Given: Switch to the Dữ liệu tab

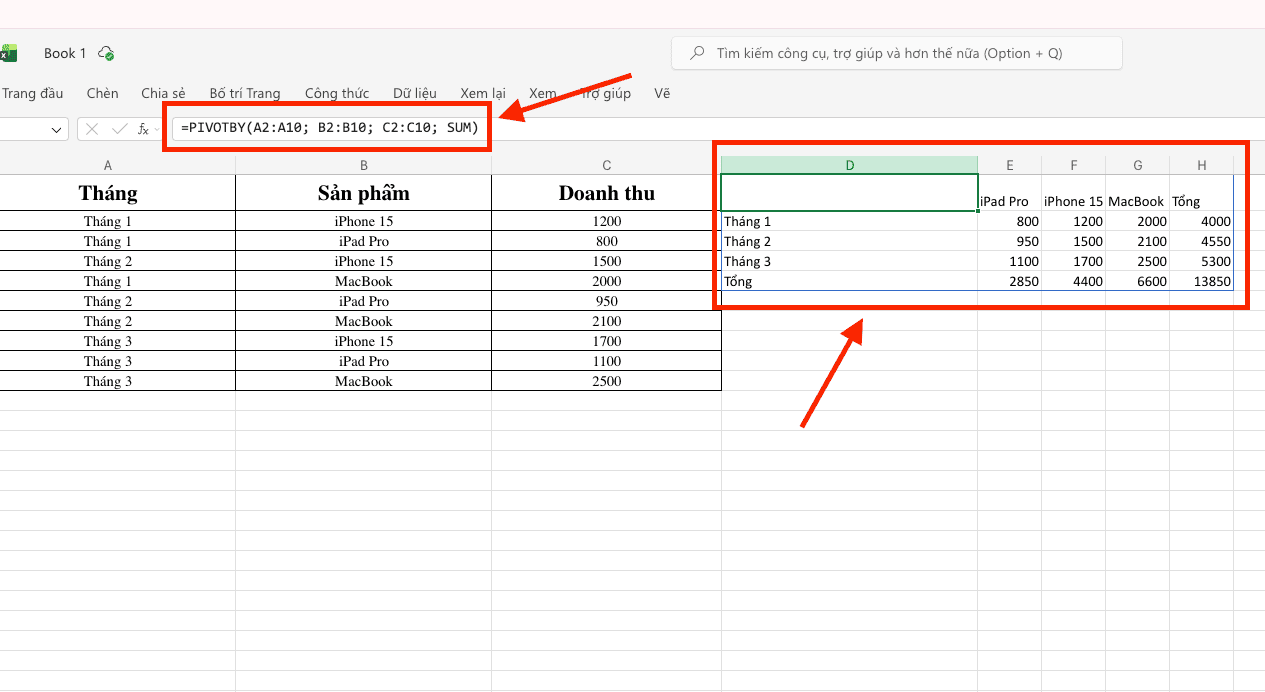Looking at the screenshot, I should (415, 93).
